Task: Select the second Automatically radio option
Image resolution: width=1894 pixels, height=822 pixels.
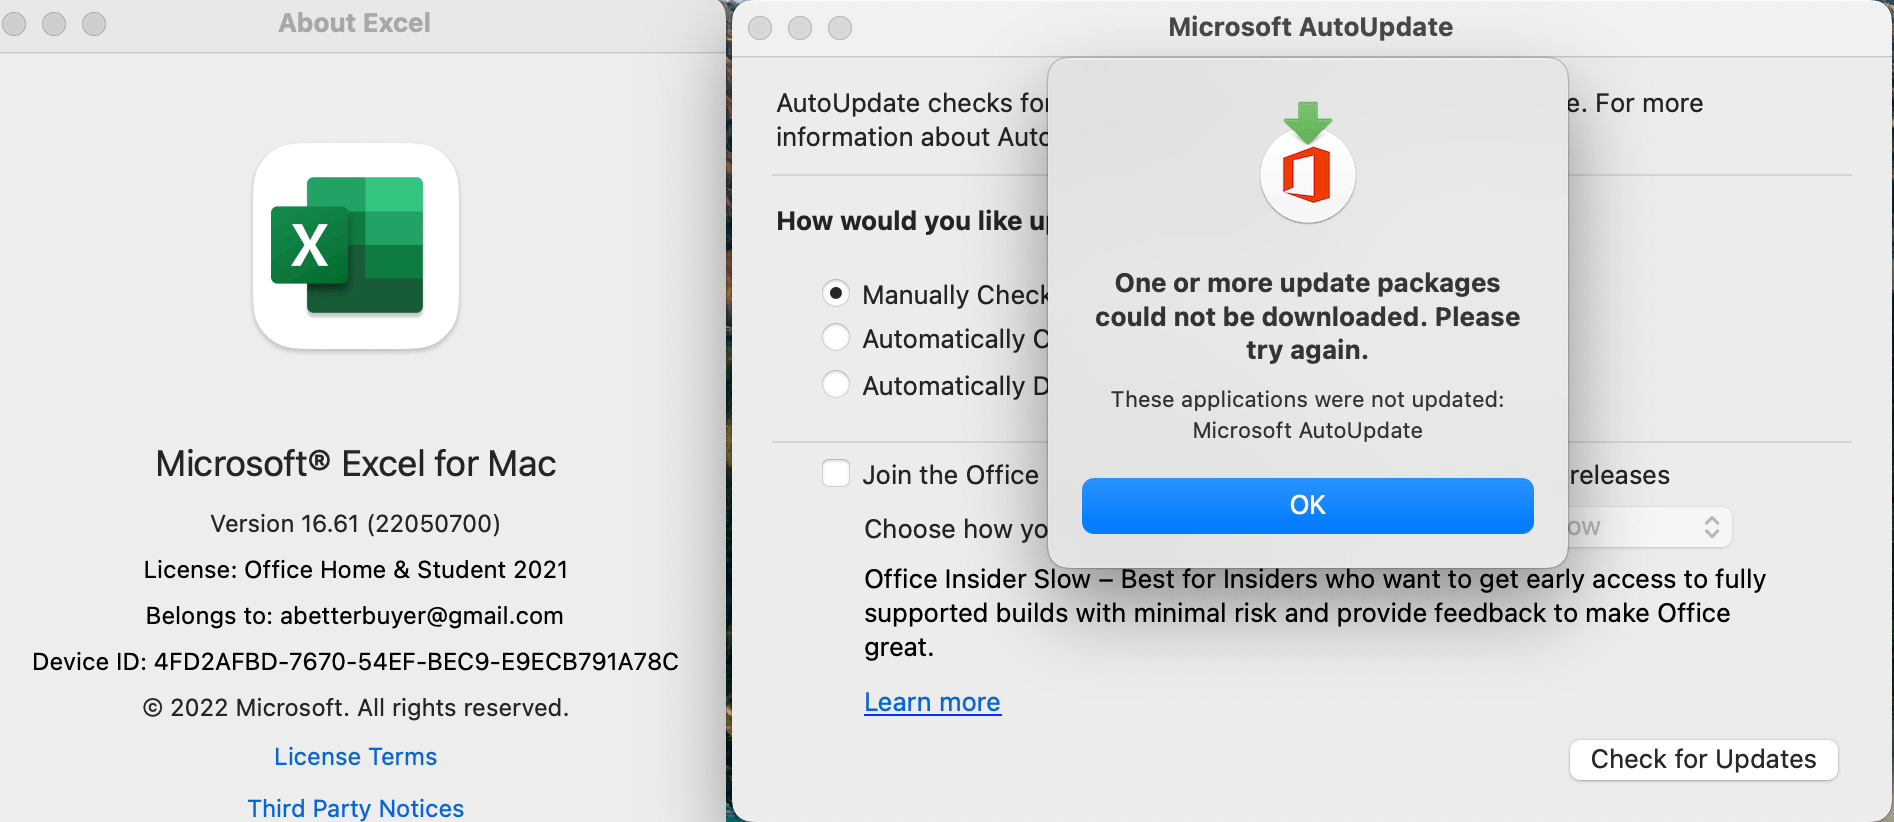Action: [836, 338]
